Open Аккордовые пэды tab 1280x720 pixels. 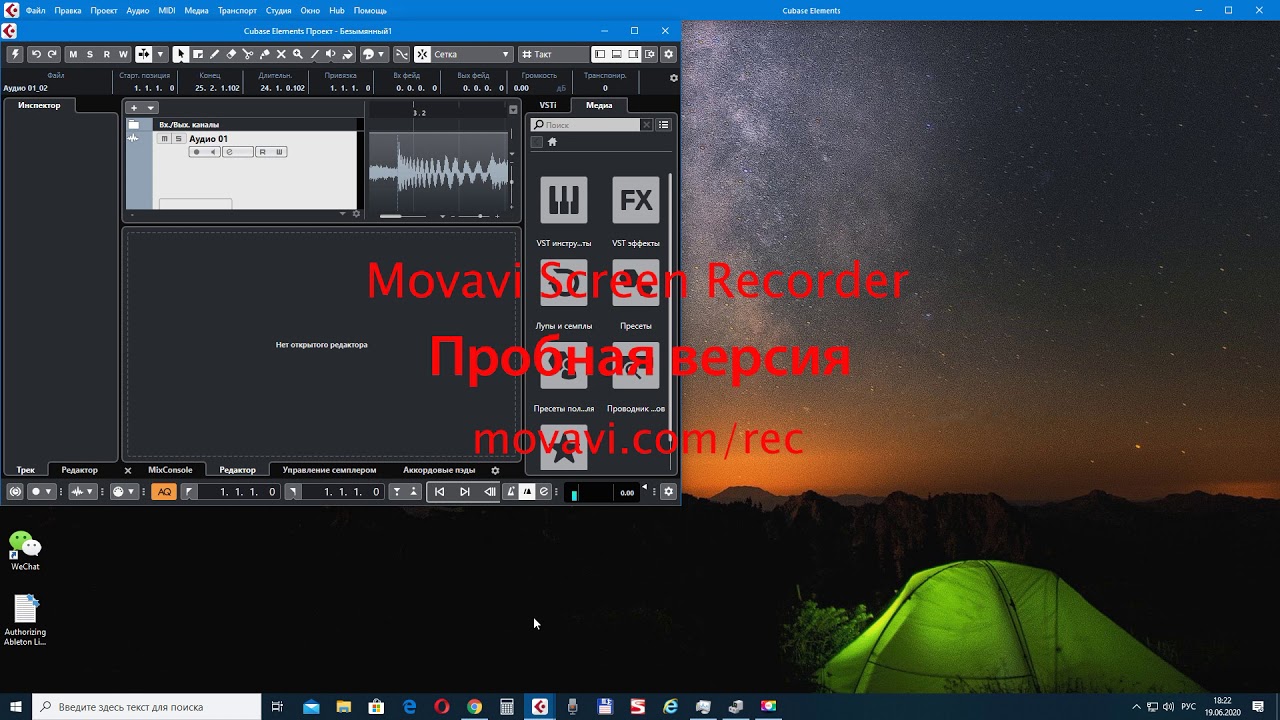(x=439, y=470)
